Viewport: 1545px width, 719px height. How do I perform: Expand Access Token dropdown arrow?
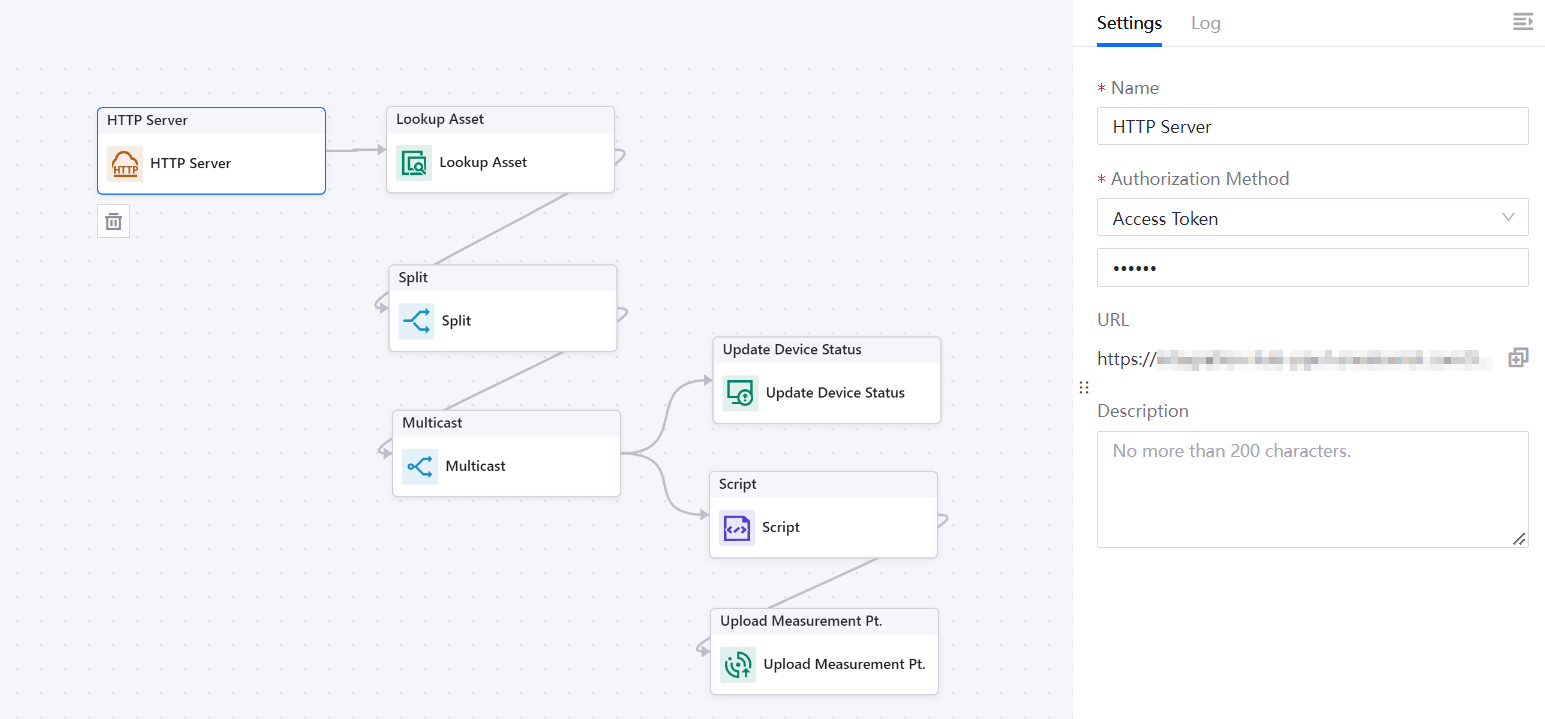point(1508,218)
